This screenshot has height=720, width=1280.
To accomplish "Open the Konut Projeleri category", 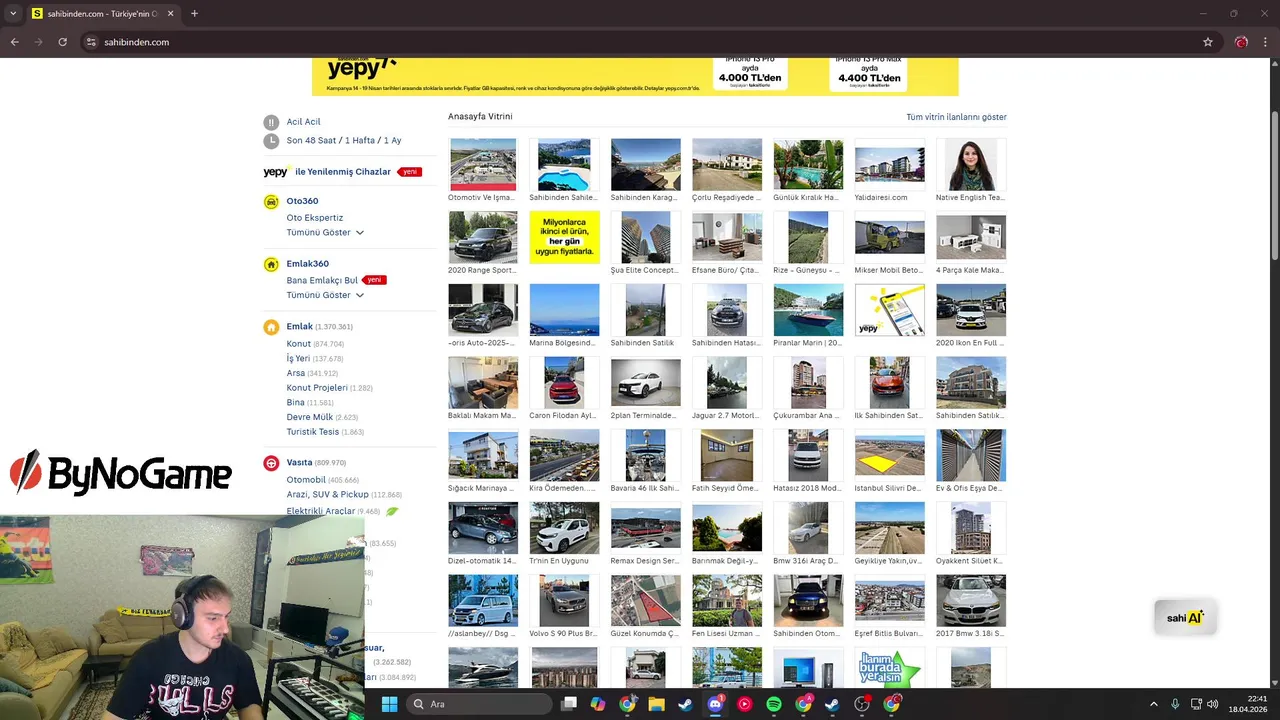I will (317, 387).
